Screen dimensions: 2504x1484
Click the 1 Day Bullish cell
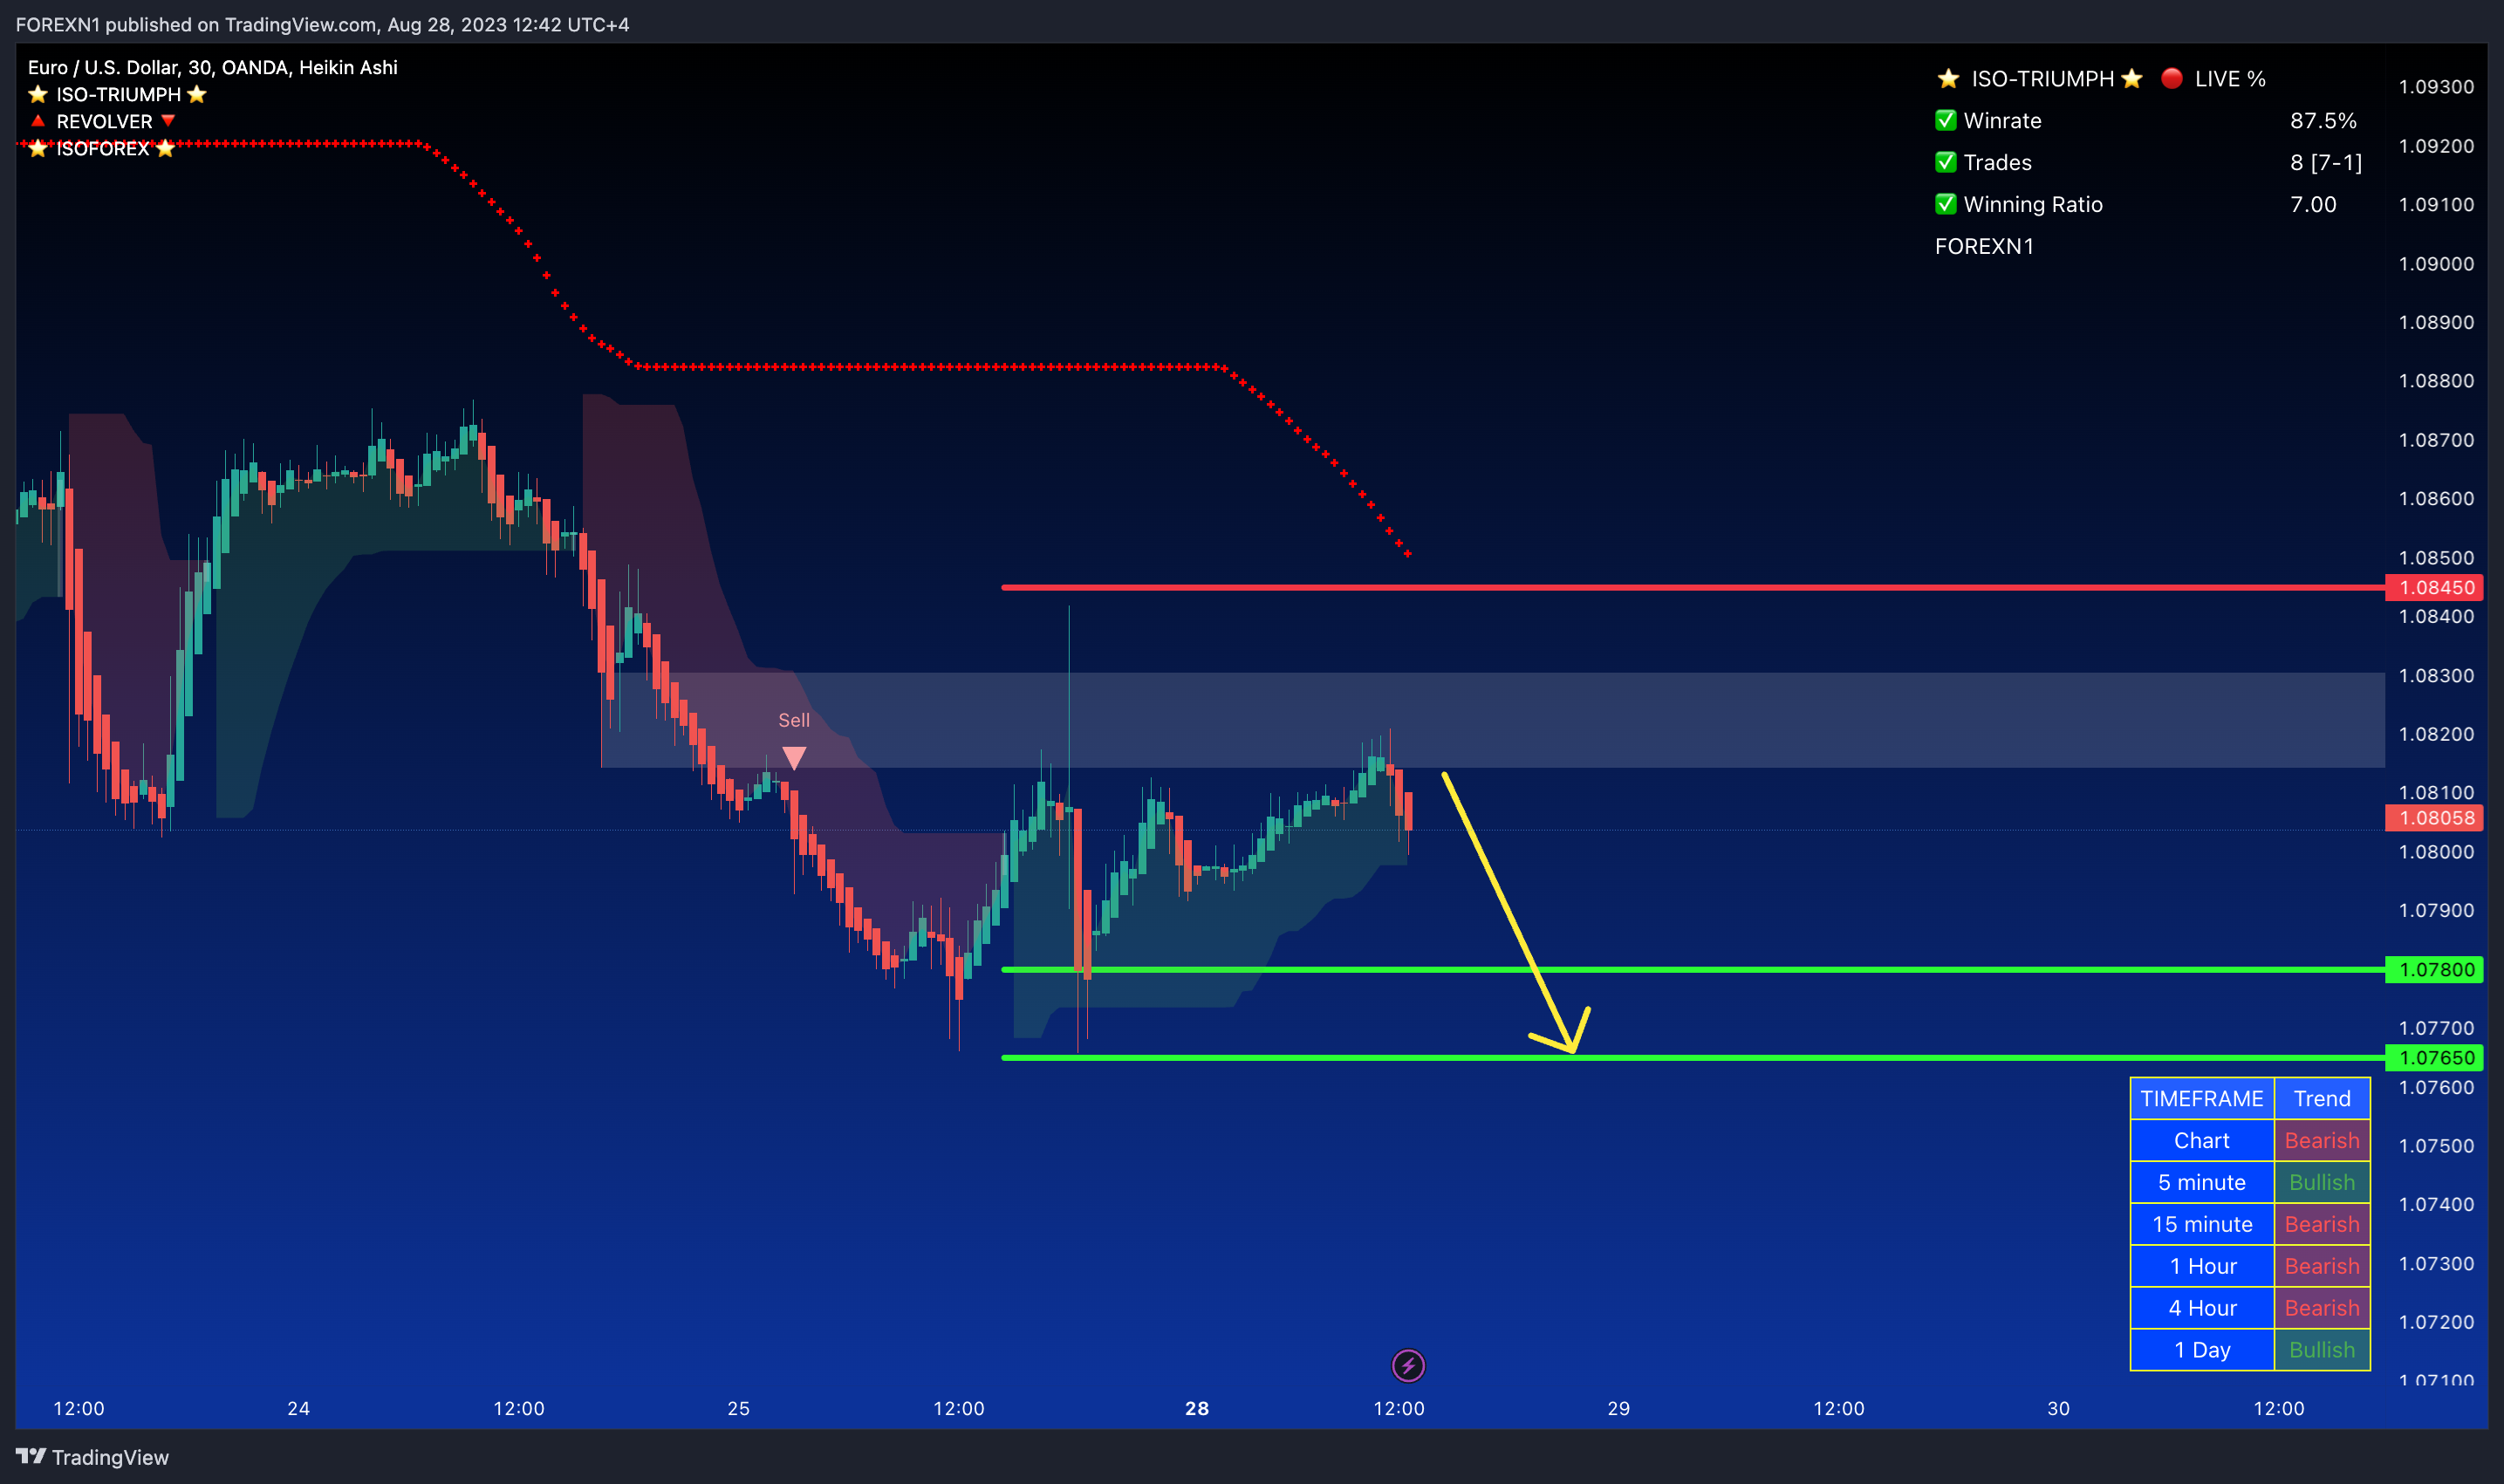point(2322,1350)
